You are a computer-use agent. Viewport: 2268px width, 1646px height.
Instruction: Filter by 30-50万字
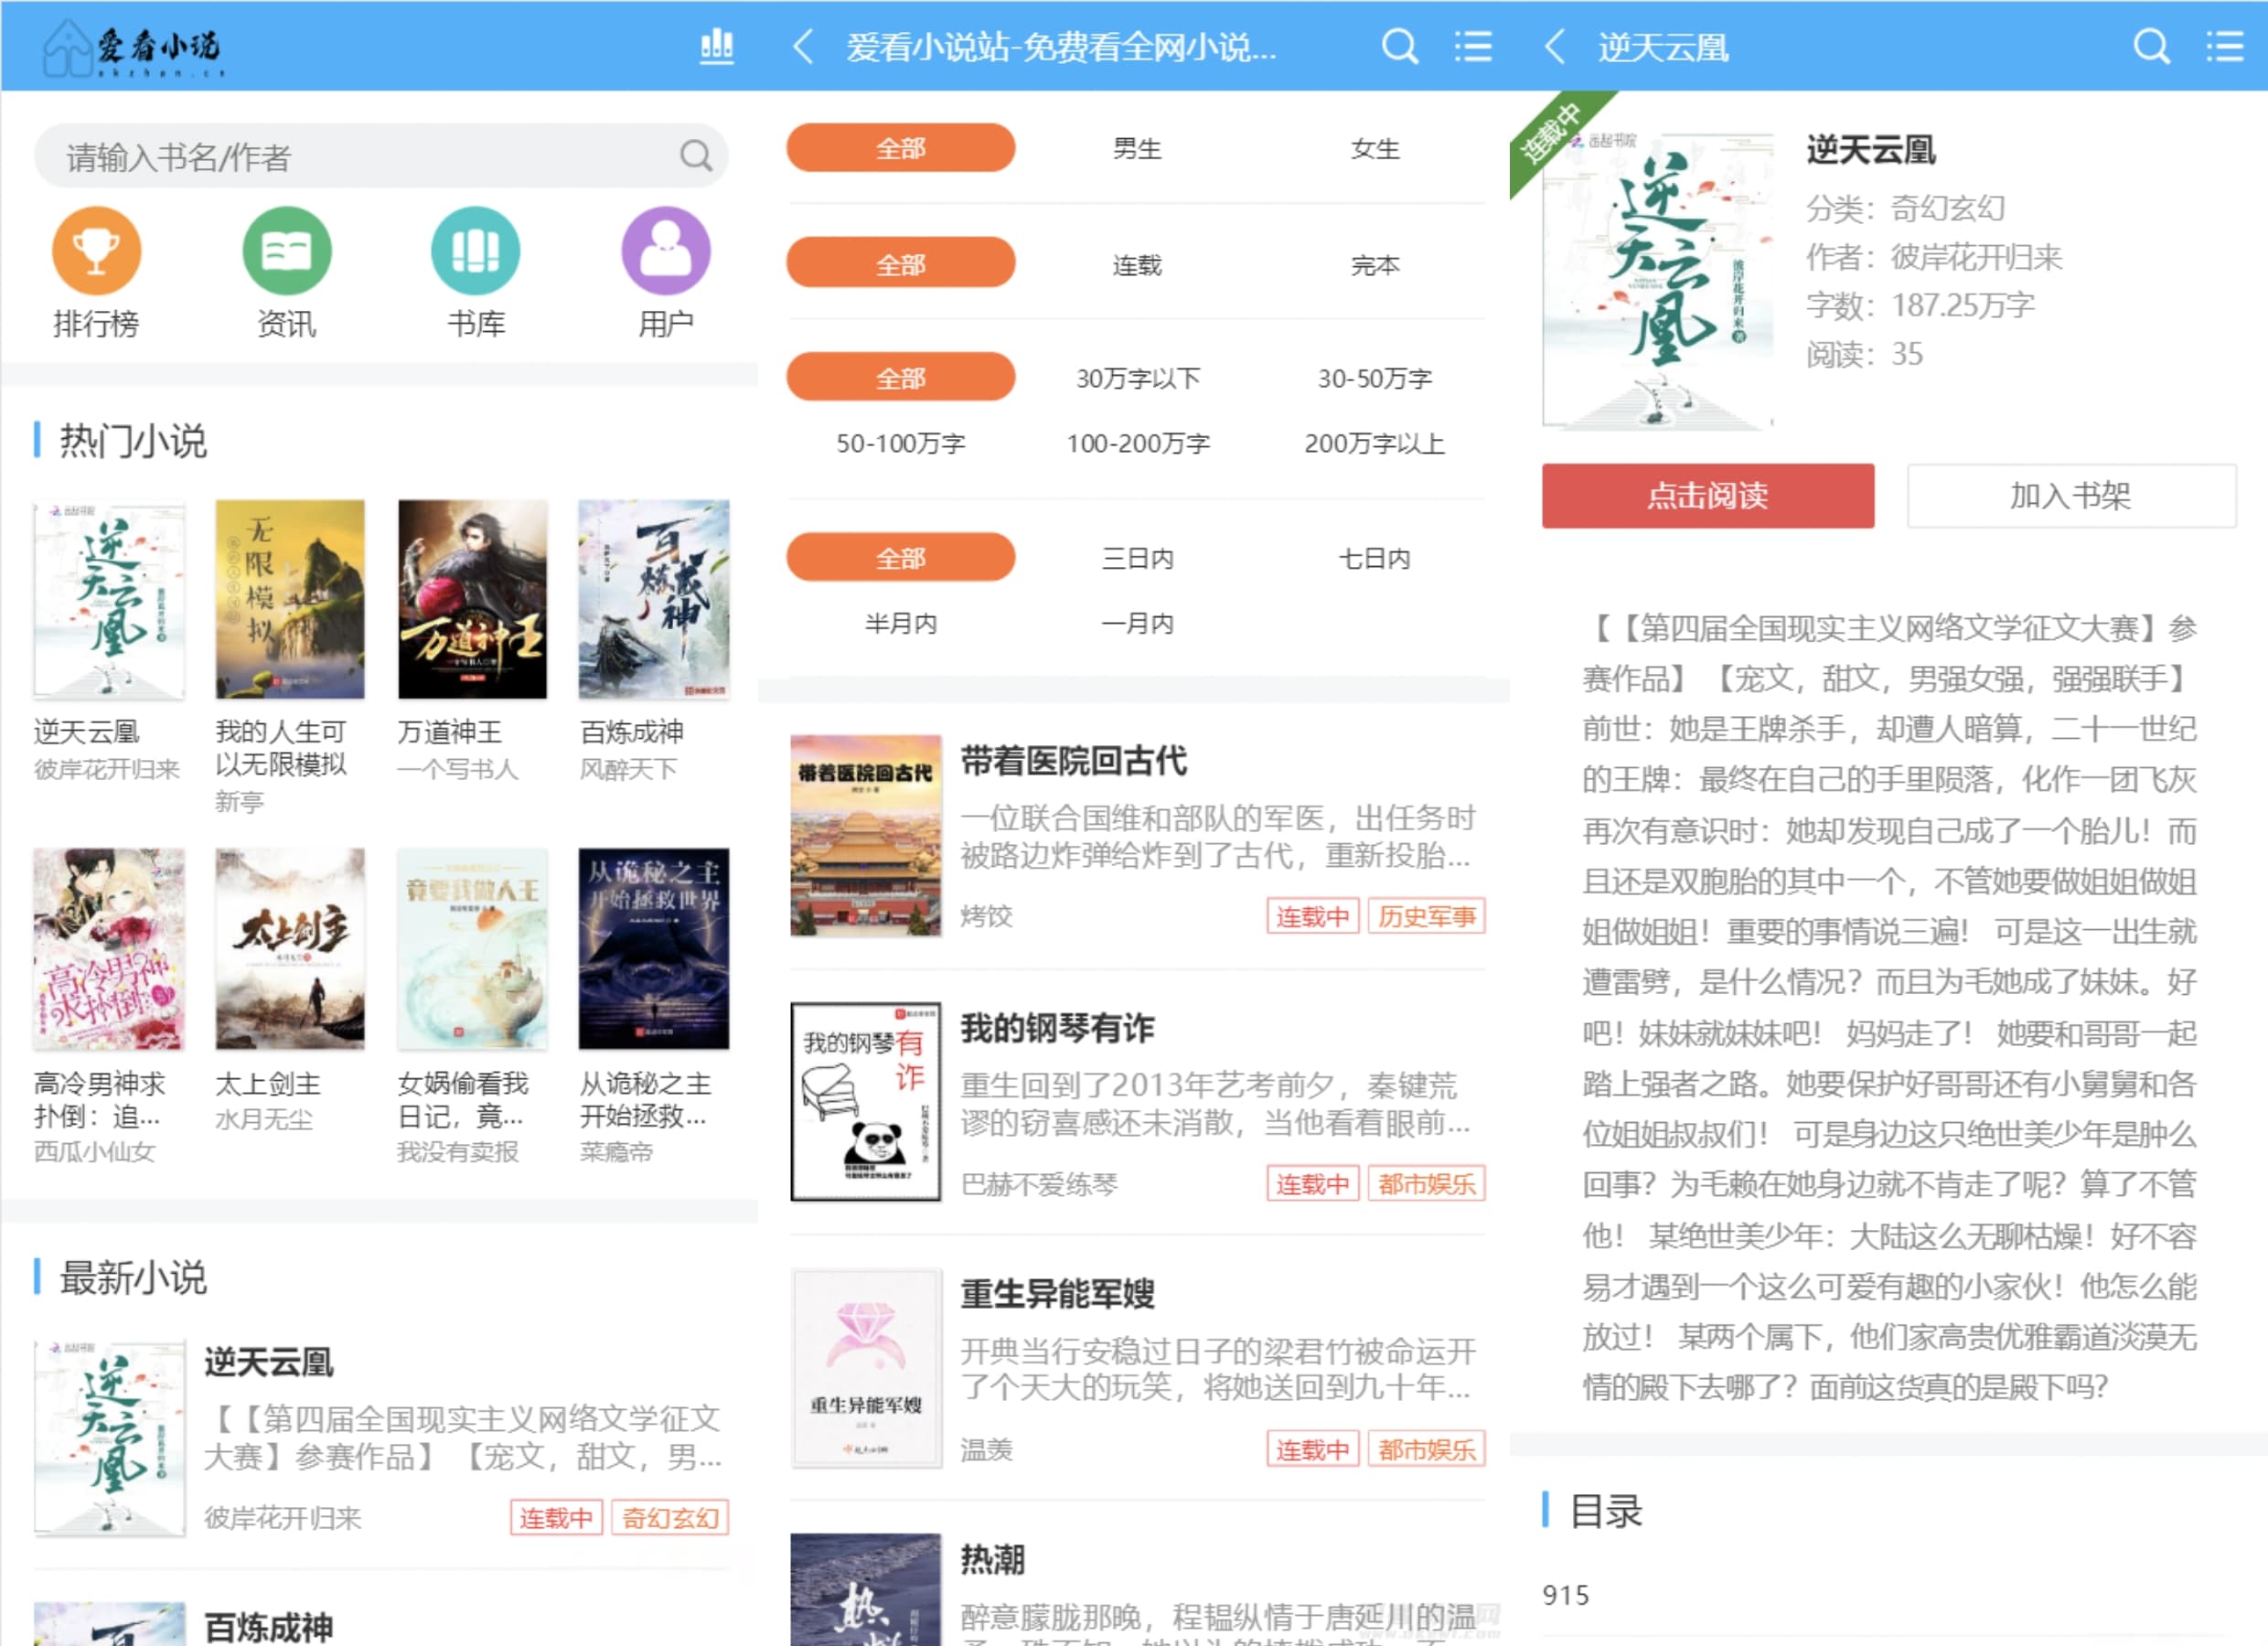pyautogui.click(x=1375, y=378)
